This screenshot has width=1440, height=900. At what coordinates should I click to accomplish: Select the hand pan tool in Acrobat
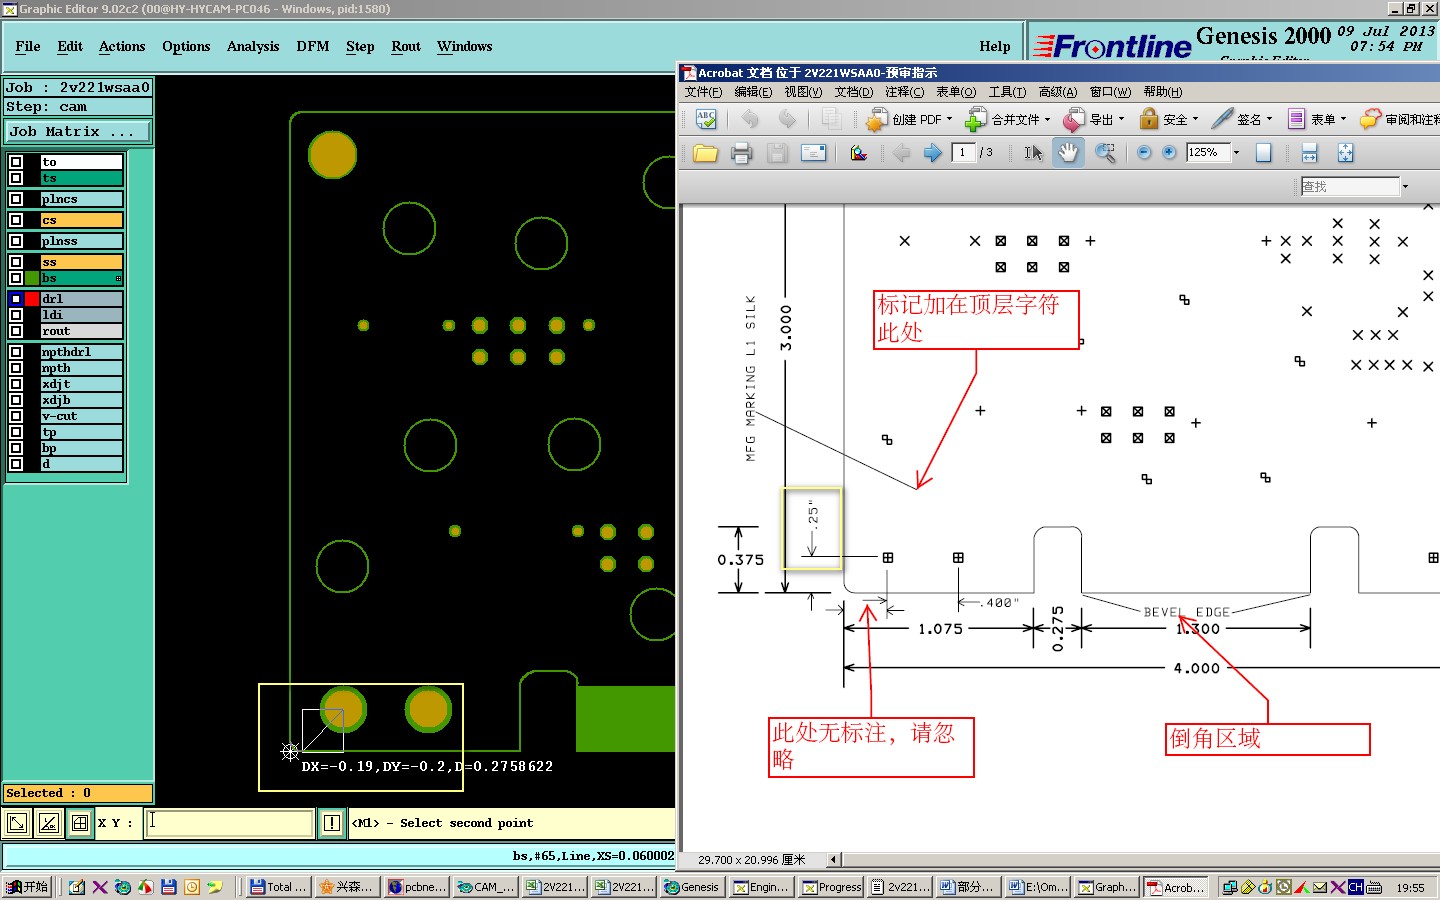[1068, 152]
